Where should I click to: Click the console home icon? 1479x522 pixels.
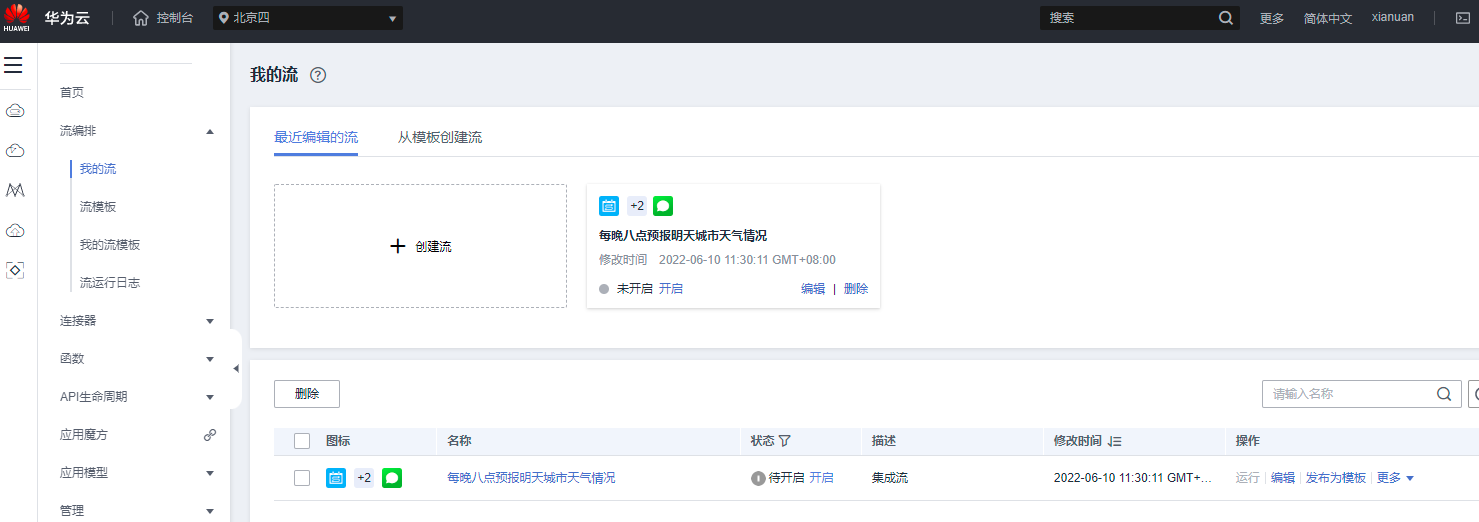141,18
